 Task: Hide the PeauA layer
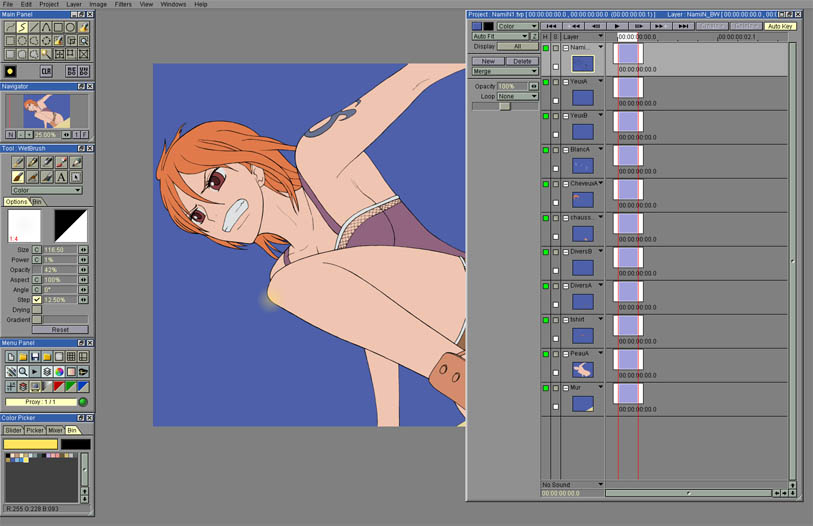(x=545, y=354)
